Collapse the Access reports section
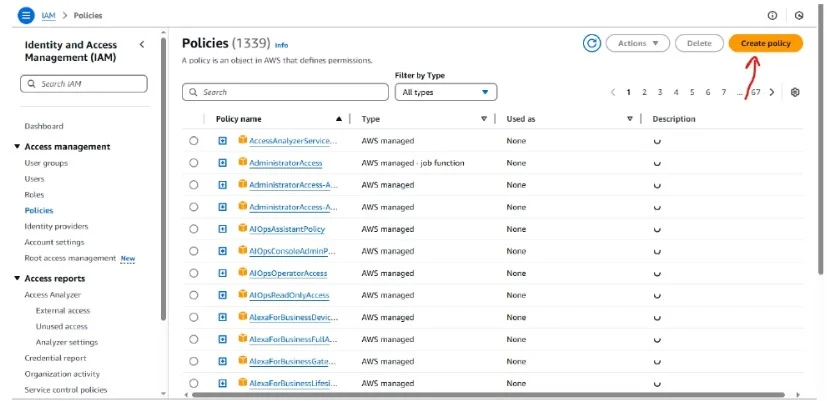The height and width of the screenshot is (401, 833). 17,278
